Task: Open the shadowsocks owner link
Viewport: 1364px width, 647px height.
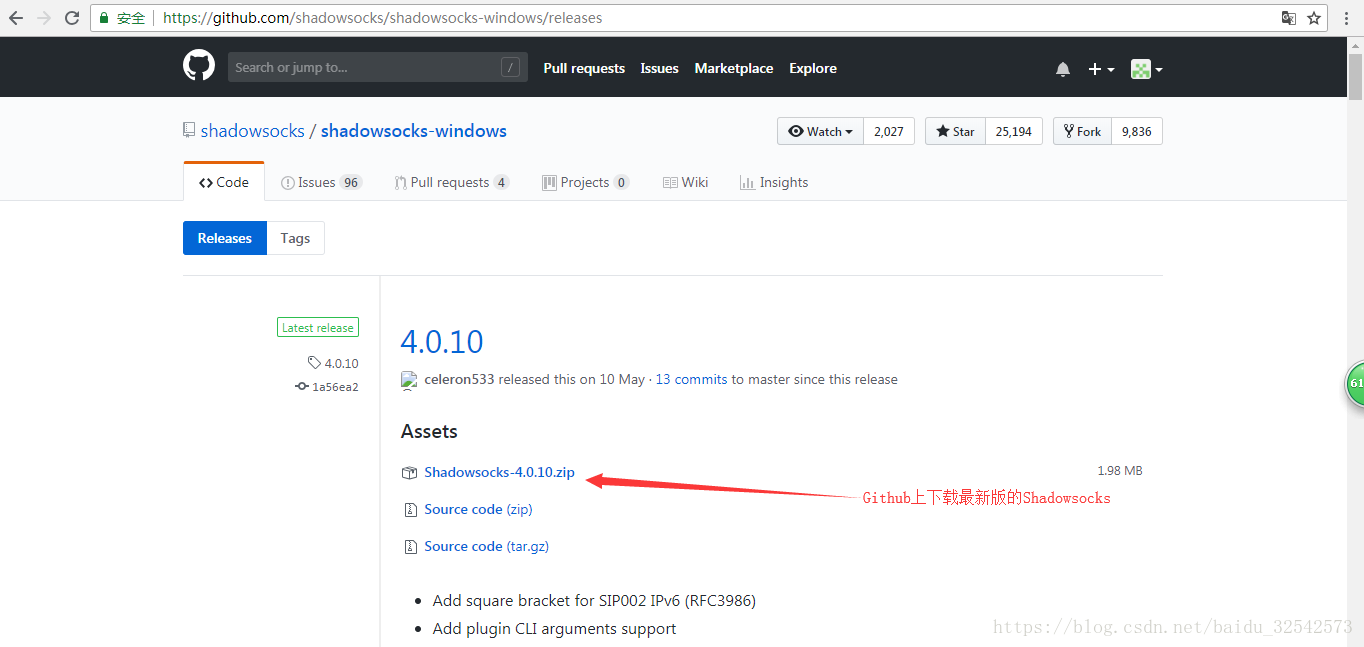Action: coord(253,131)
